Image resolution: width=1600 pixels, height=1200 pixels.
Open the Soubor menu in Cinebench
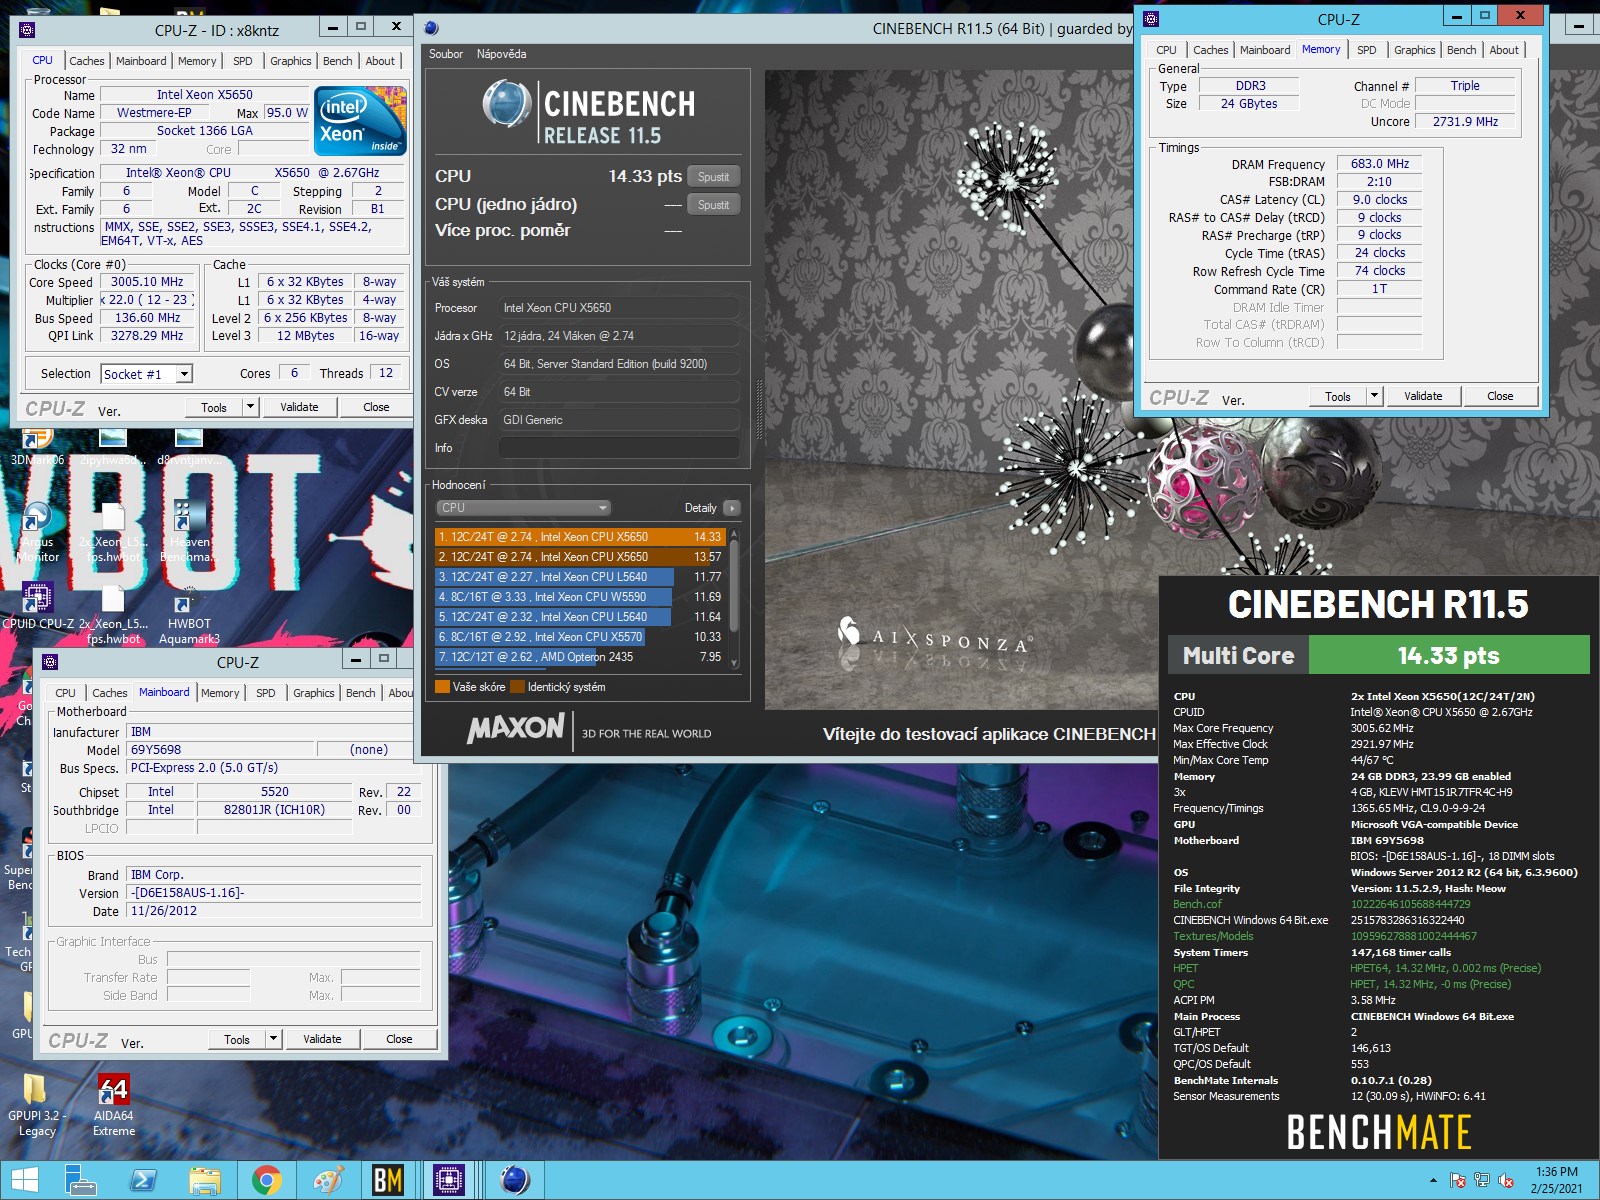446,54
